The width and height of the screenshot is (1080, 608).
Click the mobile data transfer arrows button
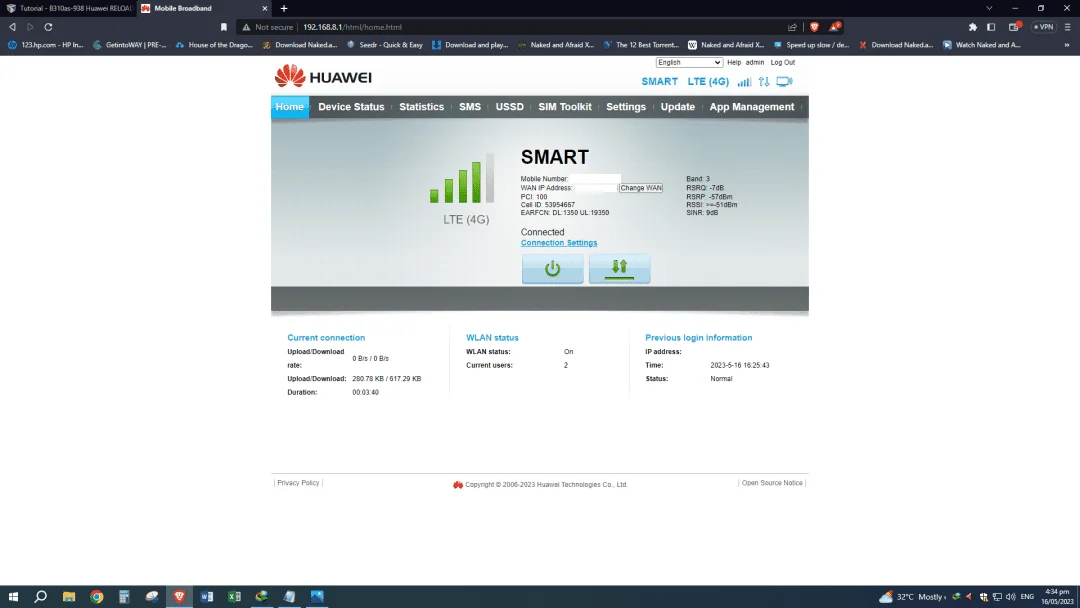coord(619,269)
